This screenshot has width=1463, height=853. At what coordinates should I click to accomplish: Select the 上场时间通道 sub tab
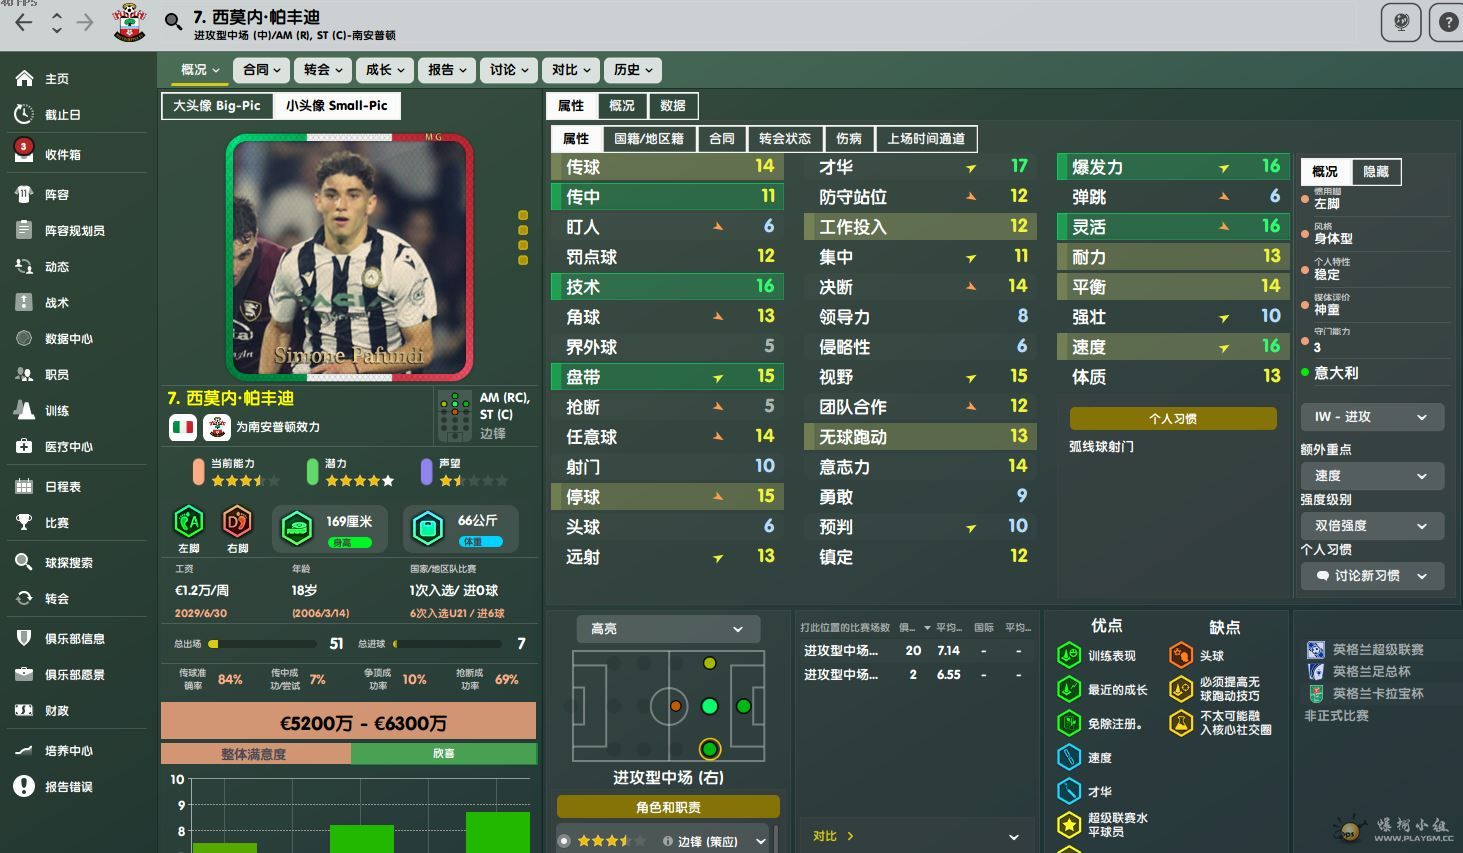point(926,138)
